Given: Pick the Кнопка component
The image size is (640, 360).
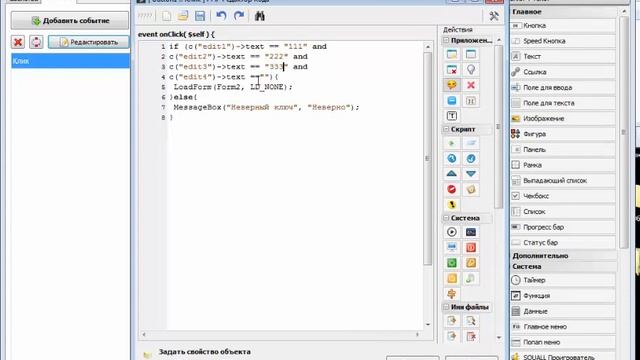Looking at the screenshot, I should point(563,25).
